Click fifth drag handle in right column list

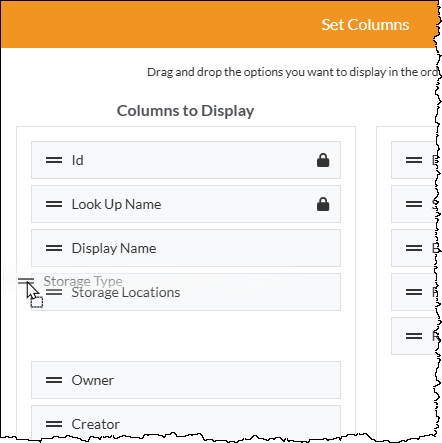pyautogui.click(x=414, y=336)
